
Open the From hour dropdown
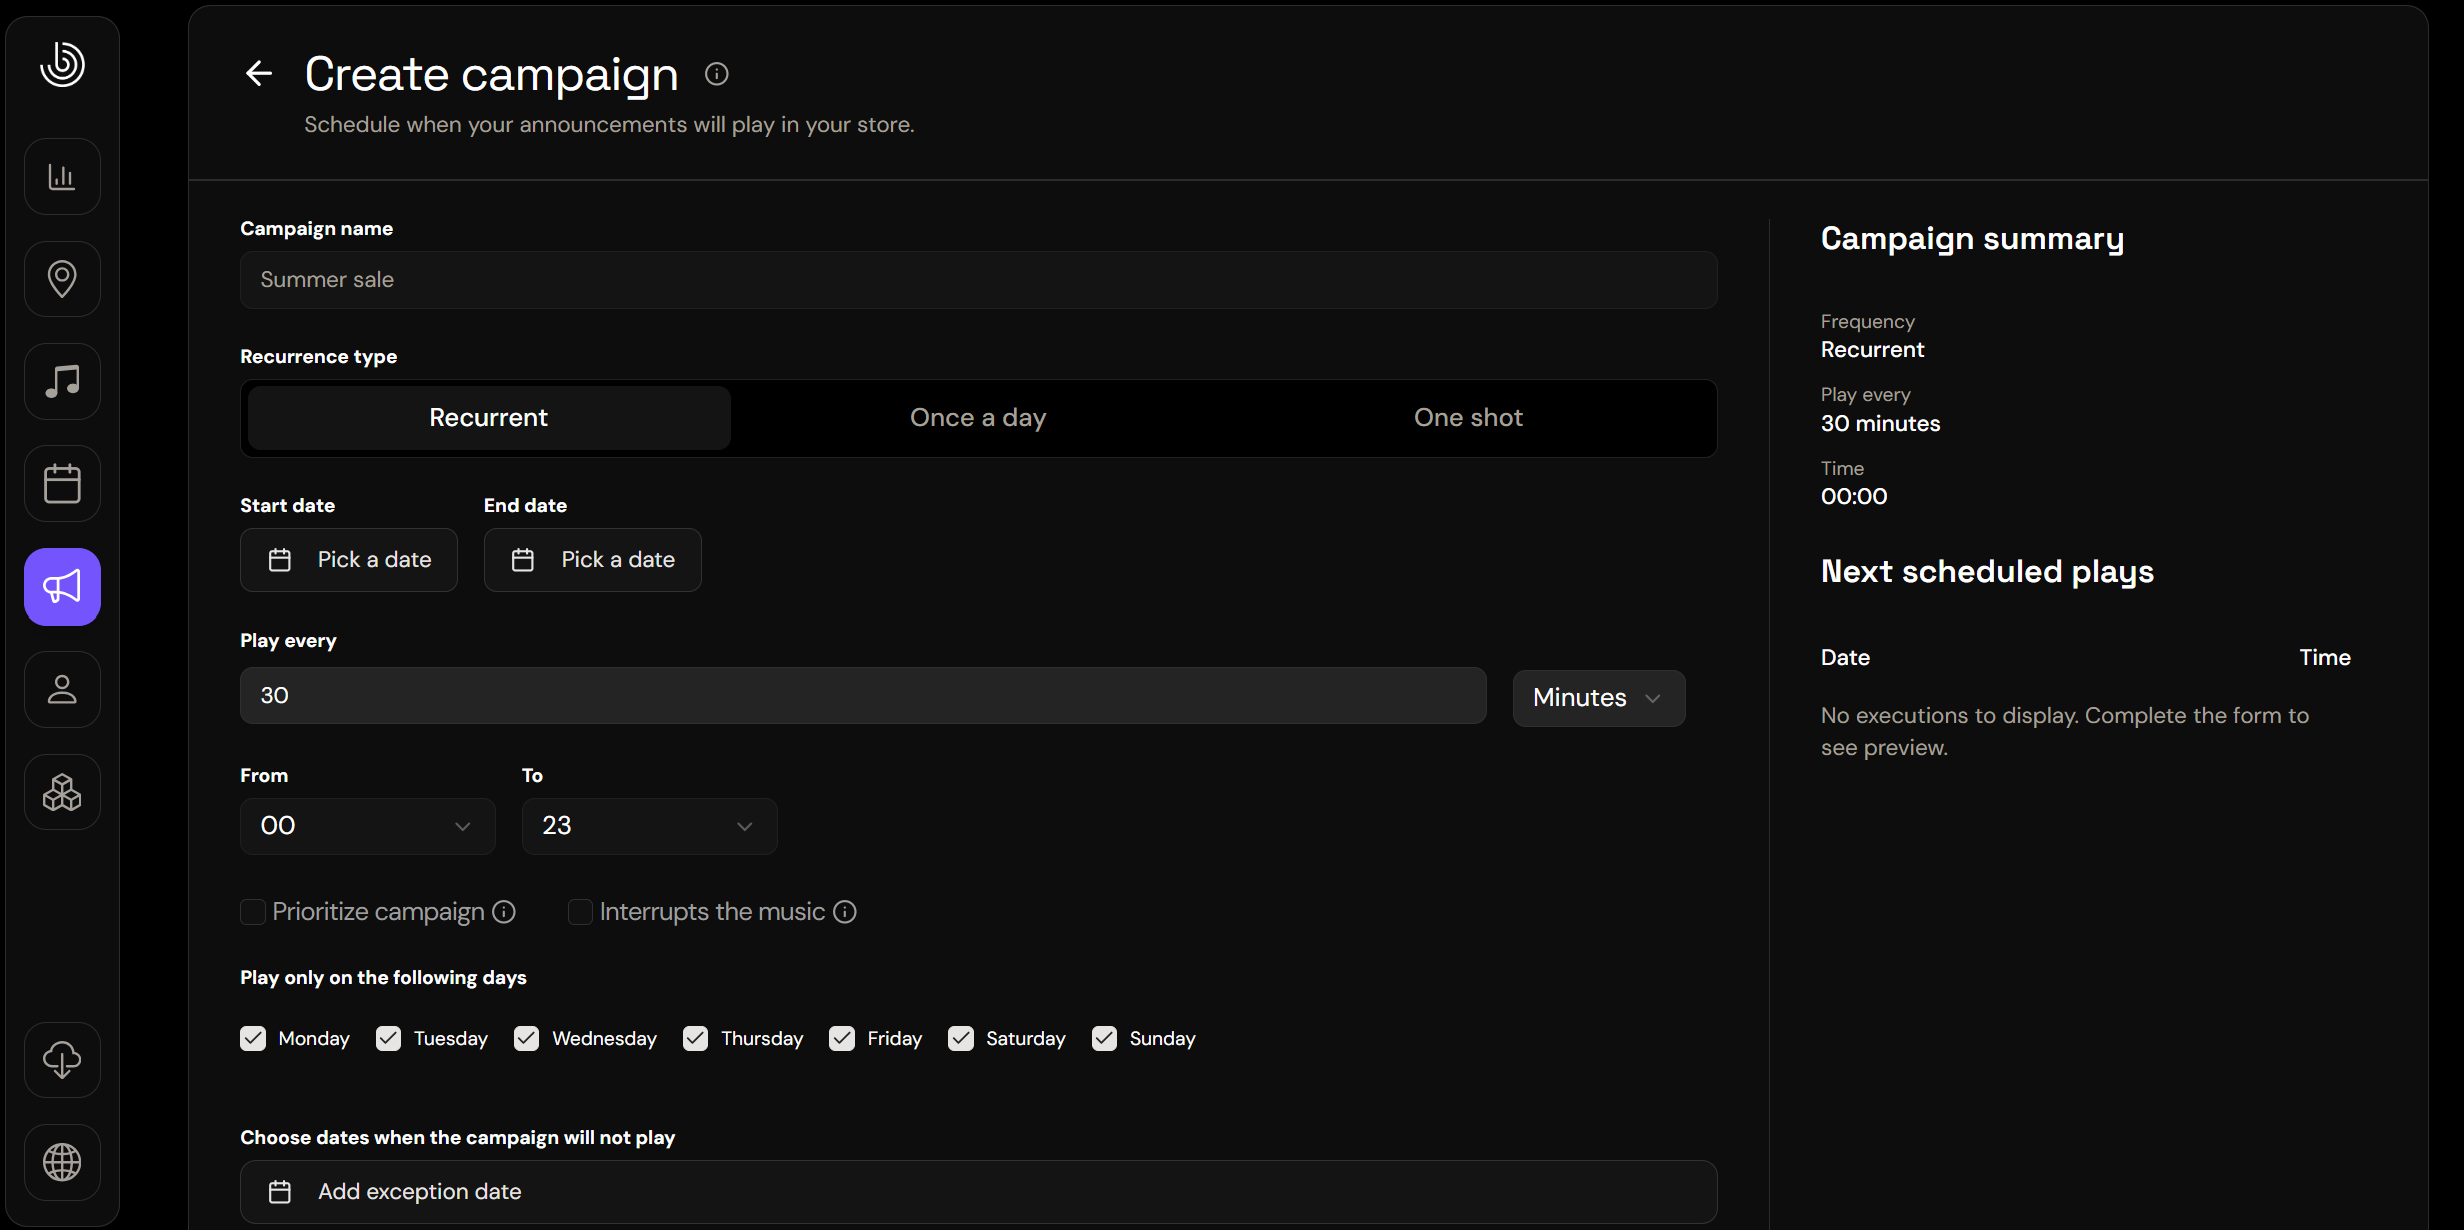[367, 826]
